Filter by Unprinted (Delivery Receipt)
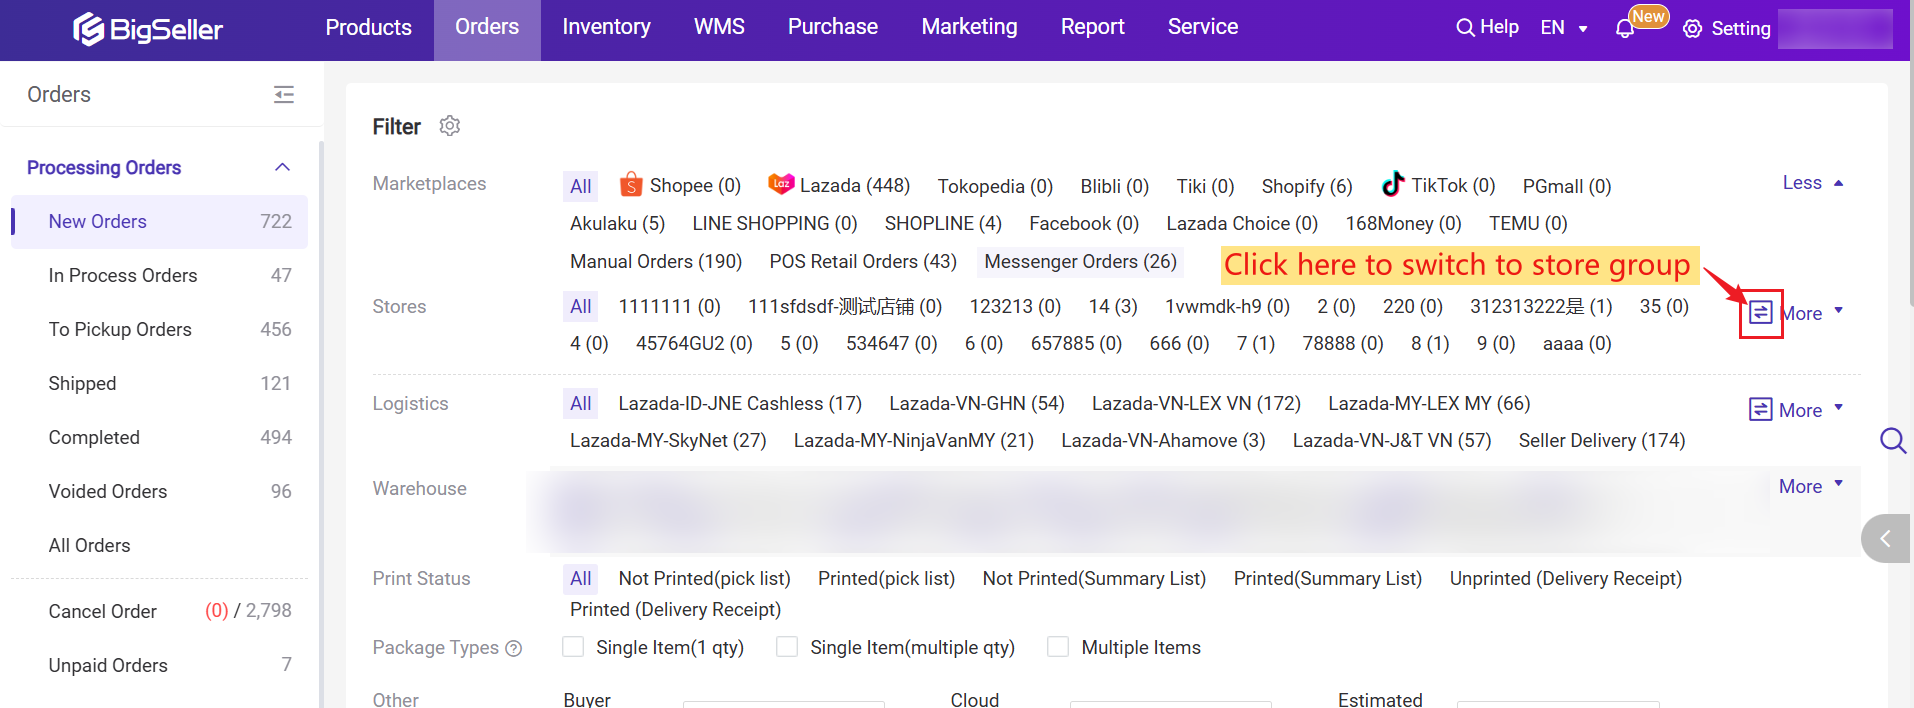Viewport: 1914px width, 708px height. coord(1566,578)
